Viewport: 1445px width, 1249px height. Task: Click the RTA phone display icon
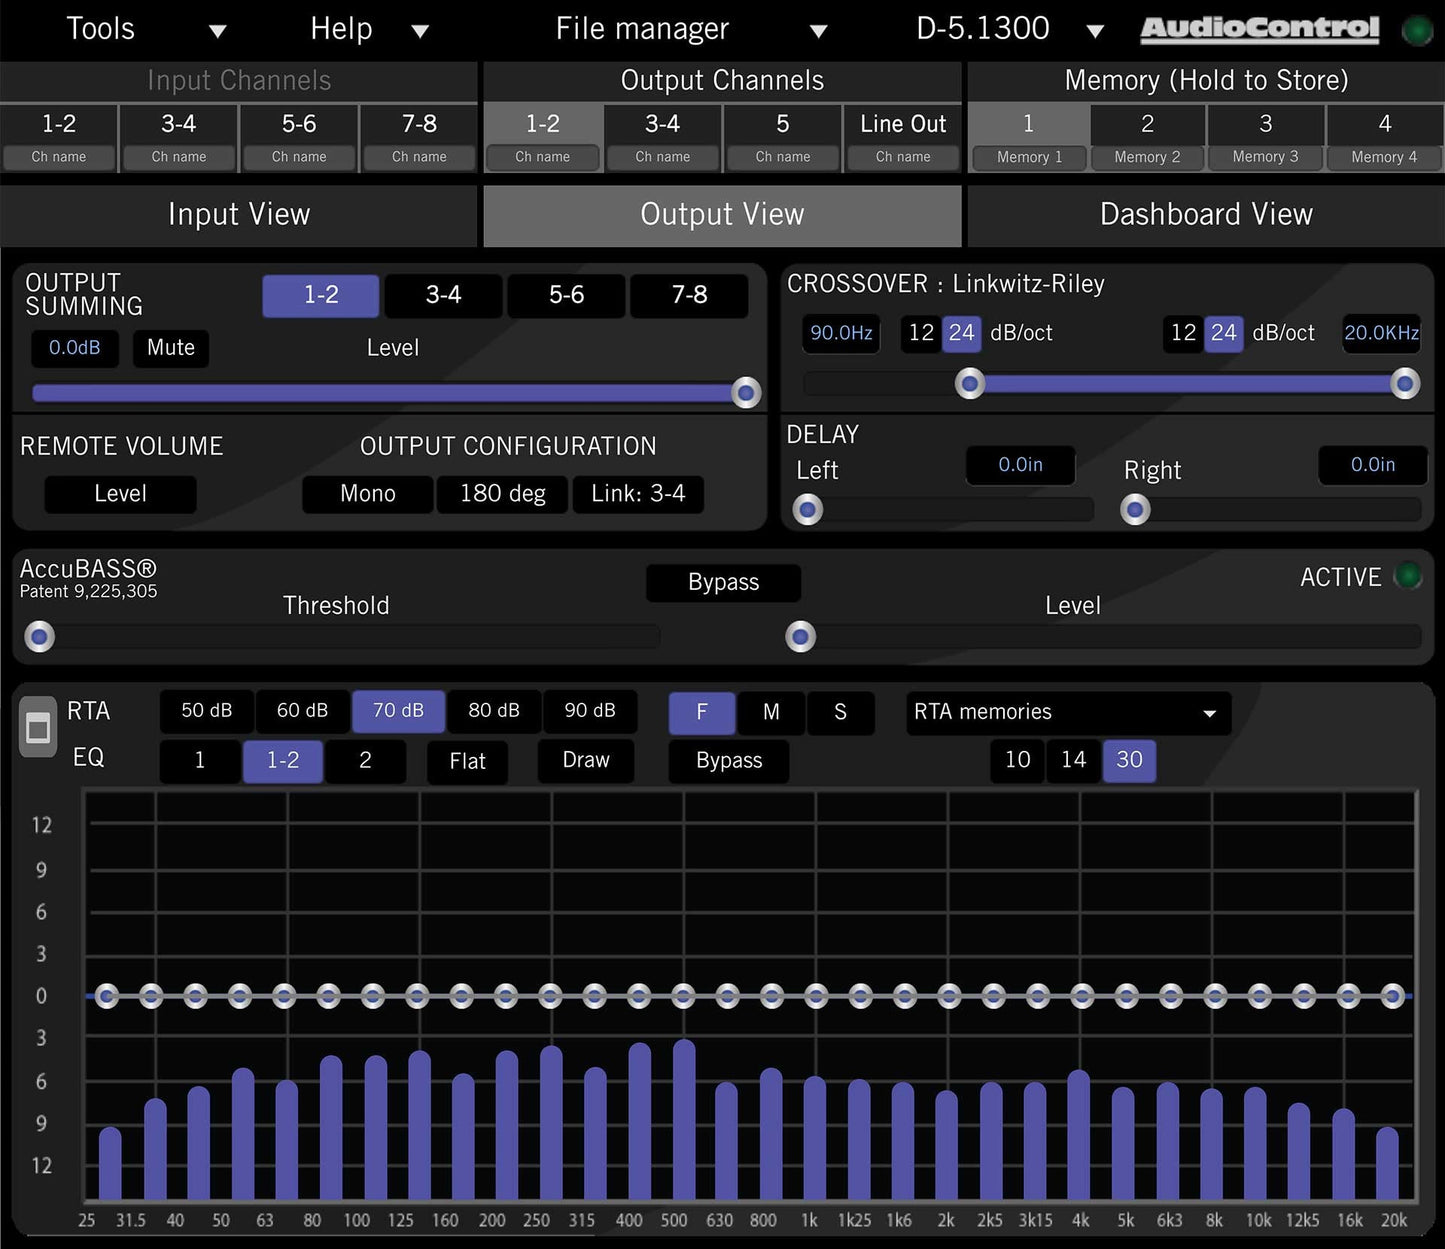(x=37, y=727)
